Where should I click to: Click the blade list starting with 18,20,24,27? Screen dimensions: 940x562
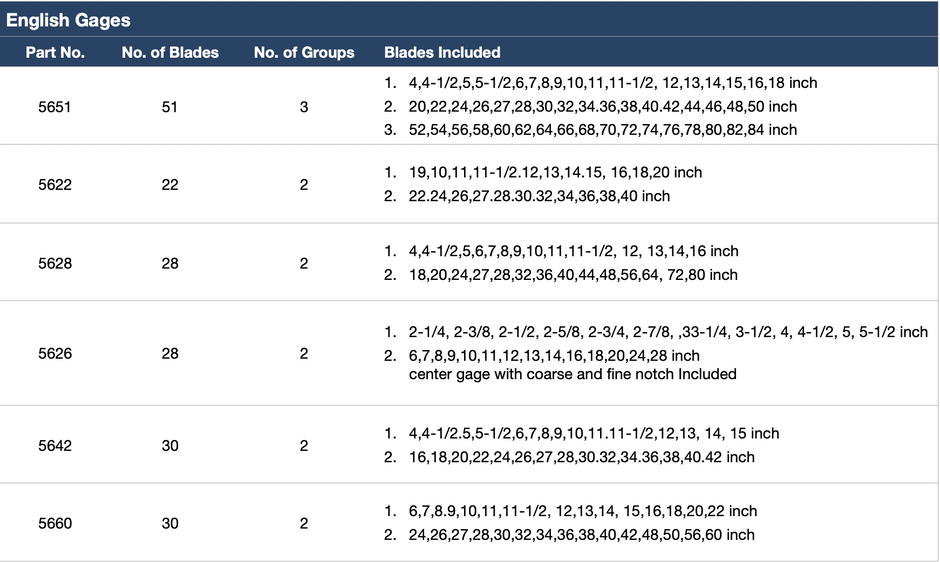pyautogui.click(x=573, y=275)
